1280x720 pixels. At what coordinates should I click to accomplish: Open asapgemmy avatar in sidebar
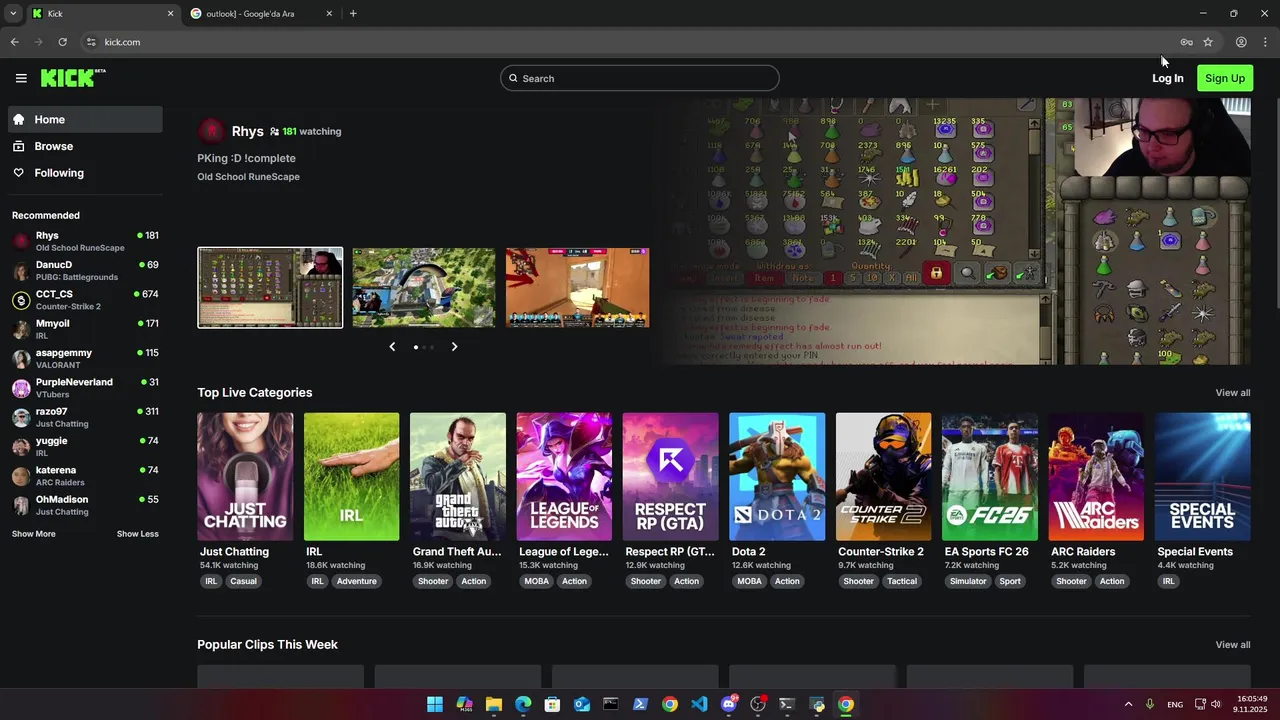point(21,359)
